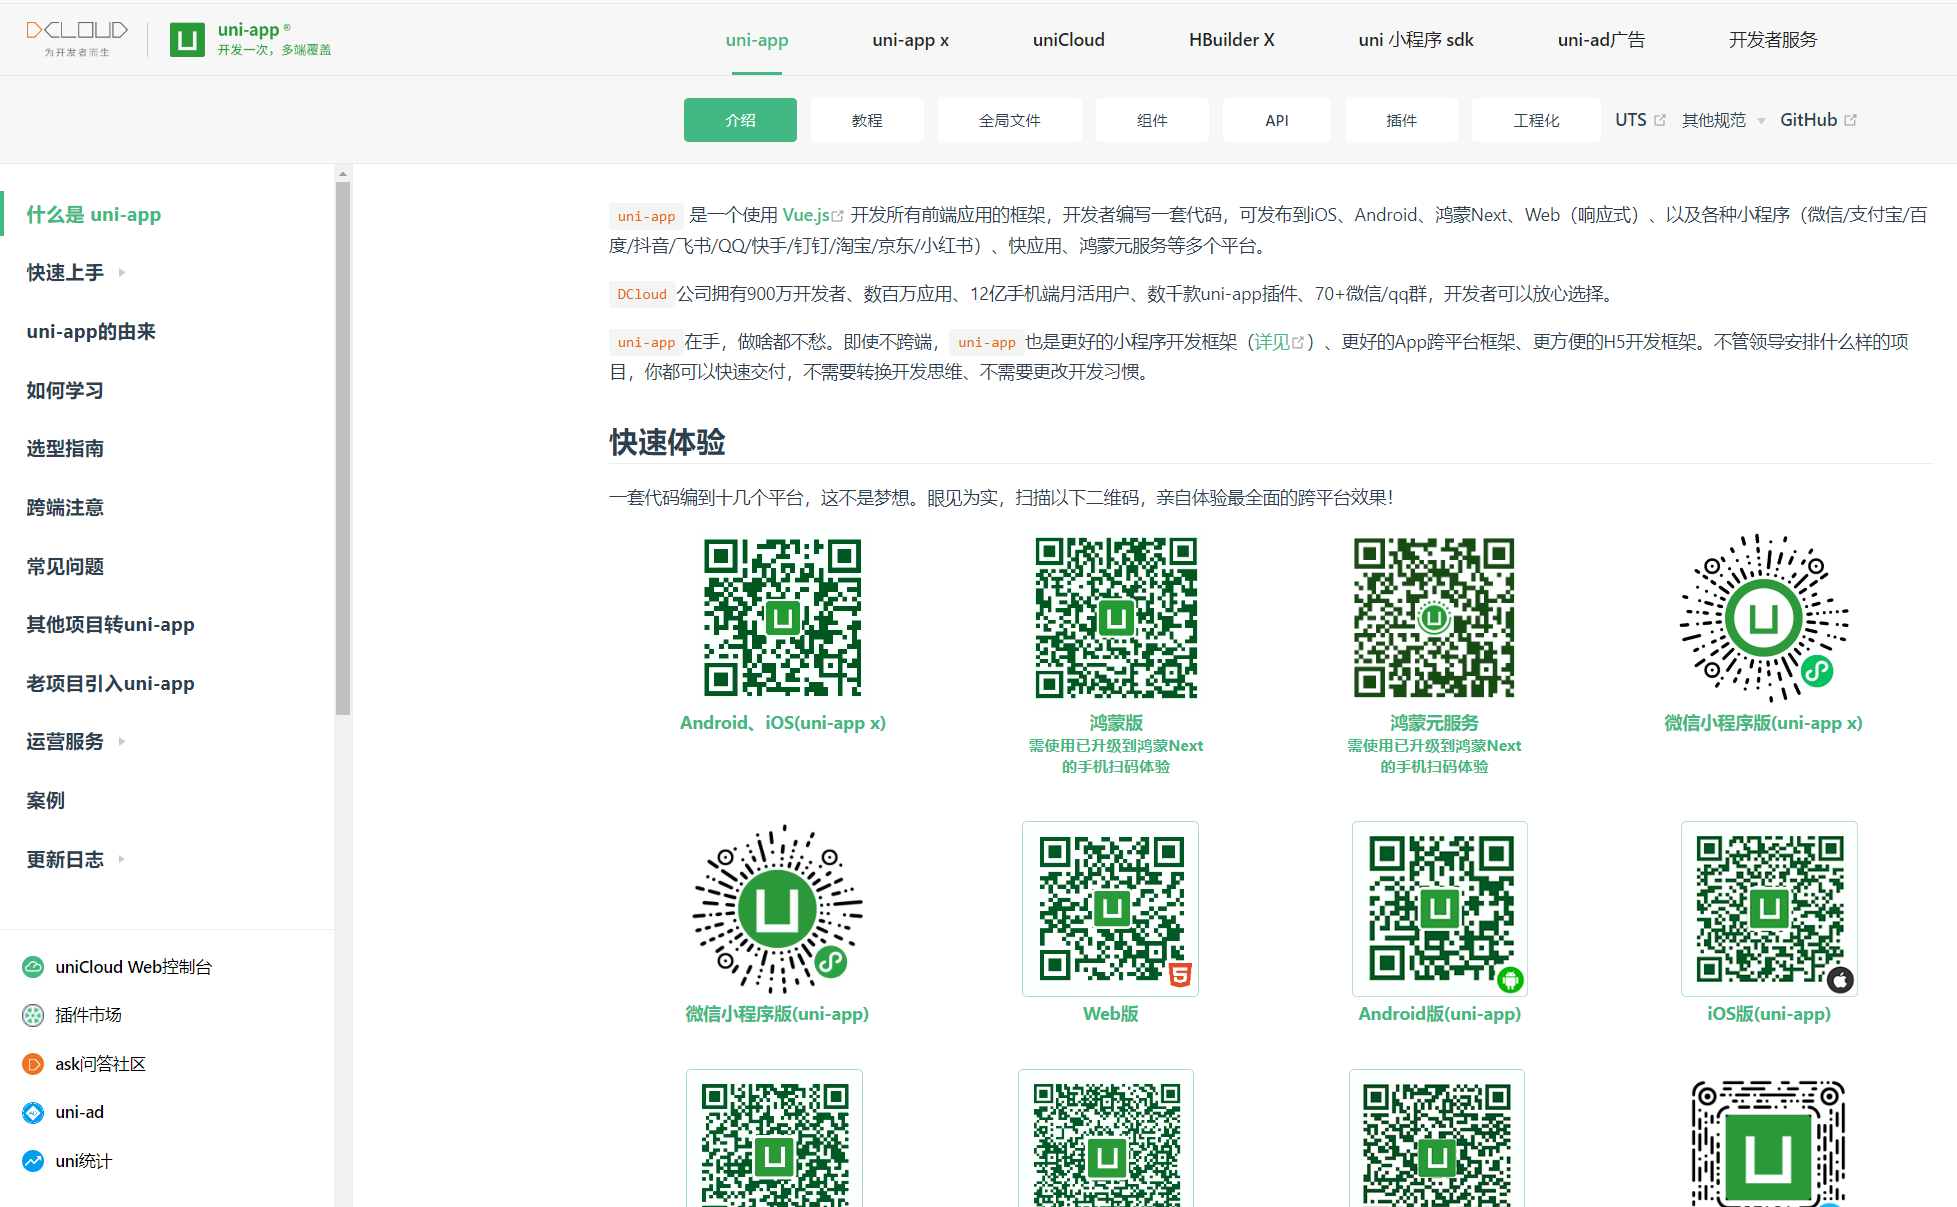Click the Android、iOS(uni-app x) QR code
1957x1207 pixels.
782,618
